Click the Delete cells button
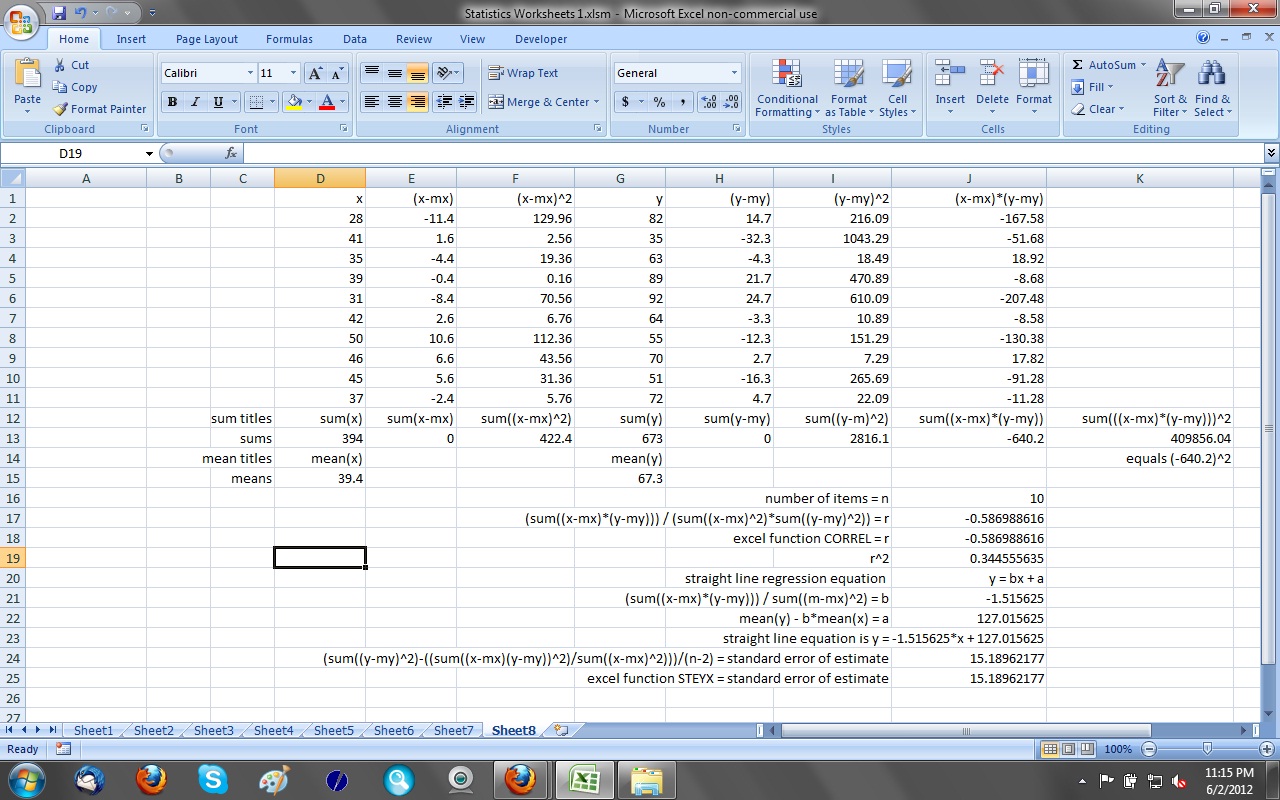 992,88
